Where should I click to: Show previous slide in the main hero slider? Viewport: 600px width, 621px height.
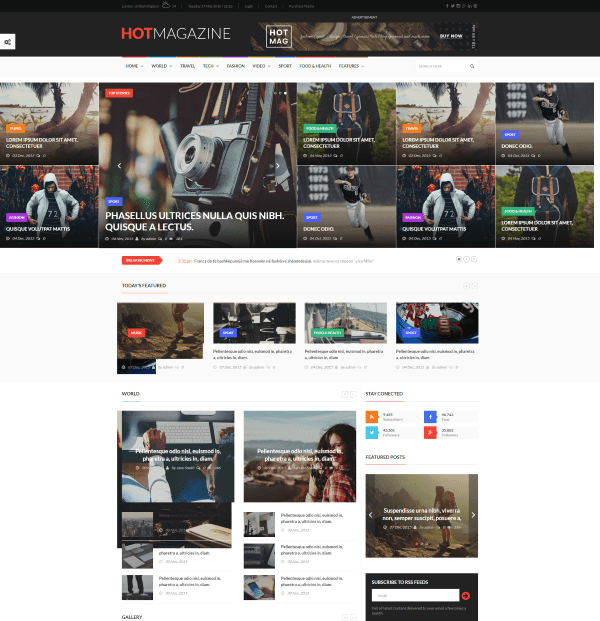tap(119, 166)
